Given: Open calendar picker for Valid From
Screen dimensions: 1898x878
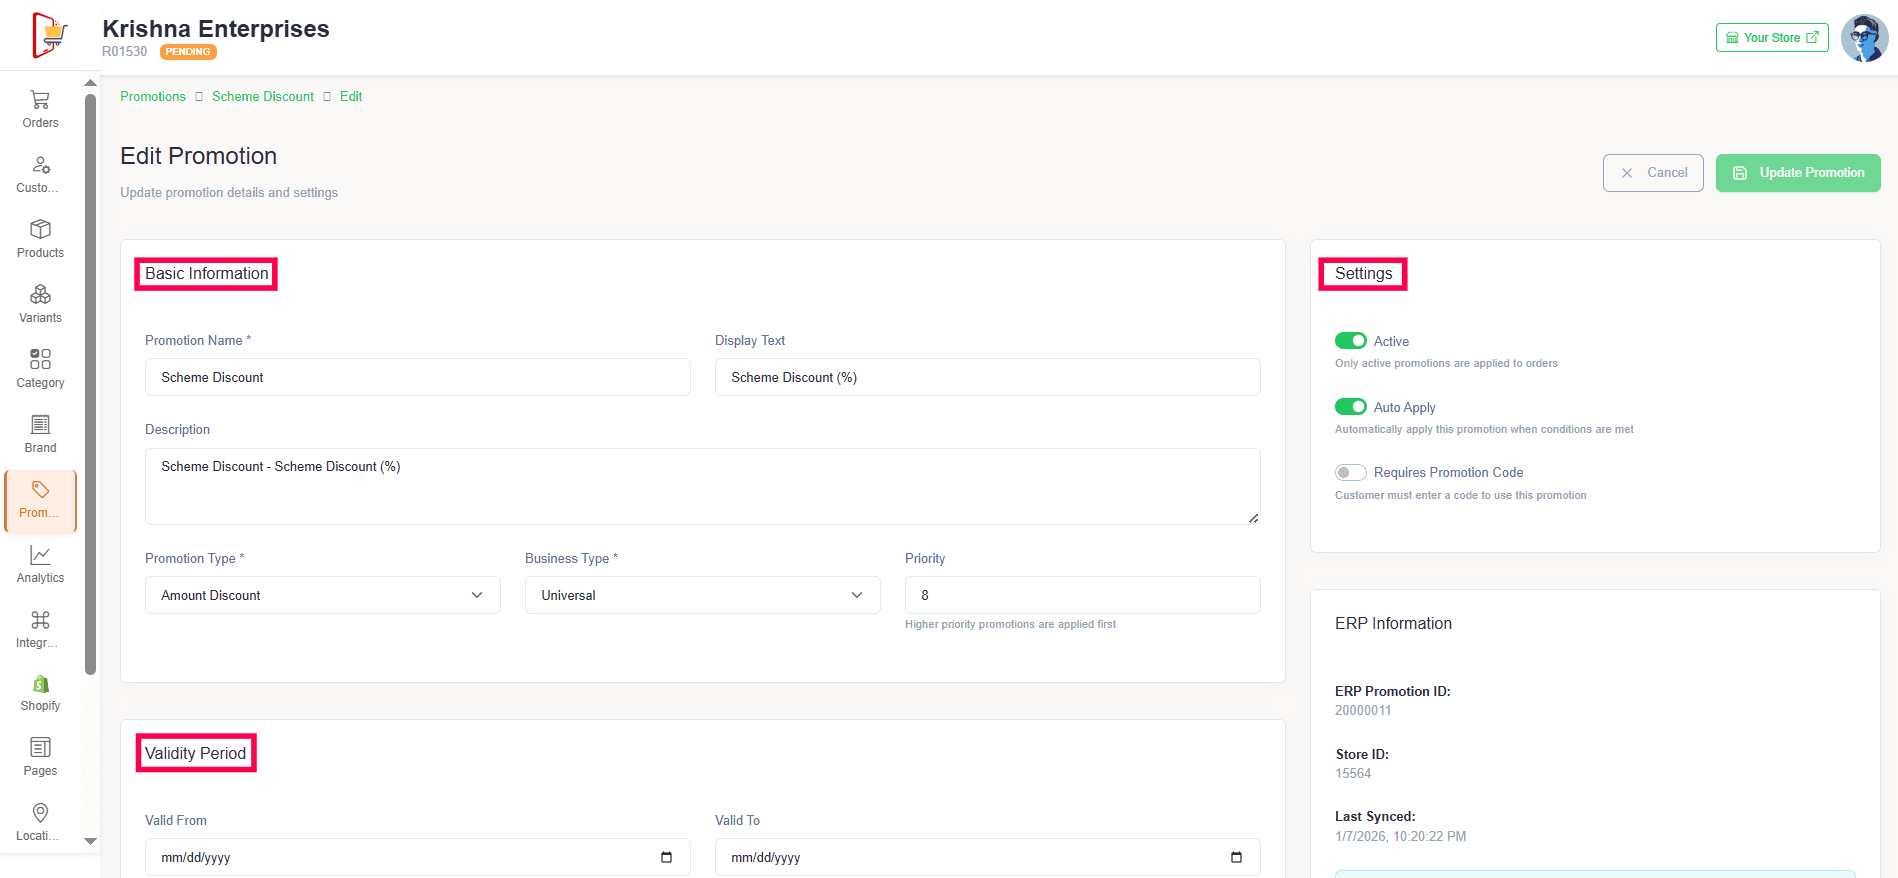Looking at the screenshot, I should click(x=666, y=857).
